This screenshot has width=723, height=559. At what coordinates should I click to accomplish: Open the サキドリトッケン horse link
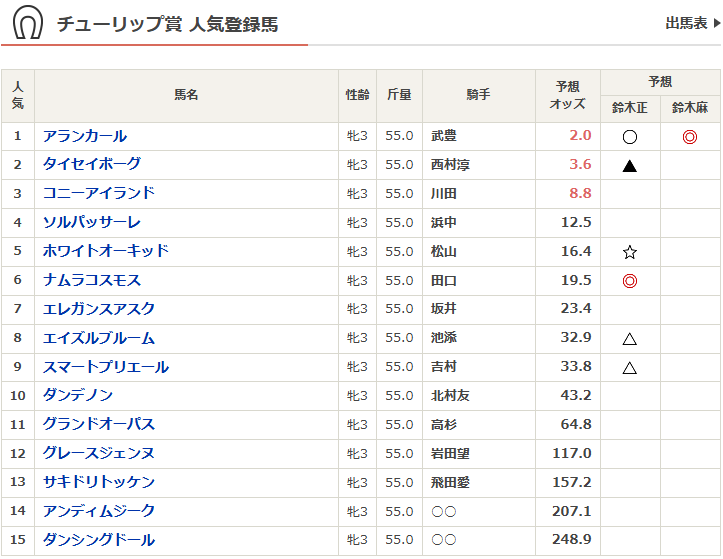[x=99, y=483]
